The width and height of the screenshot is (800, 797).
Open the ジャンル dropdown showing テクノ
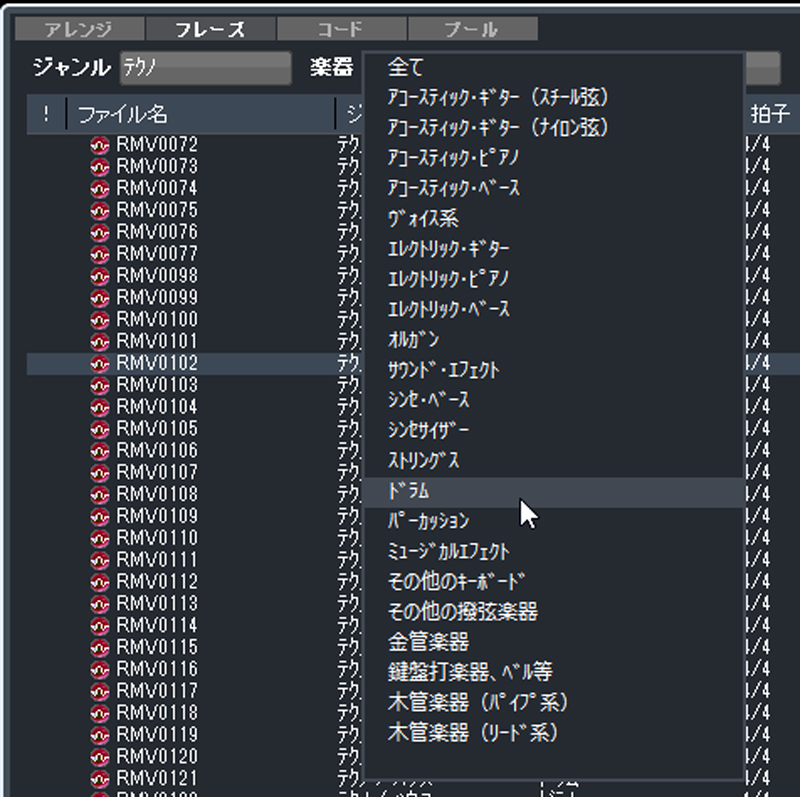(206, 67)
